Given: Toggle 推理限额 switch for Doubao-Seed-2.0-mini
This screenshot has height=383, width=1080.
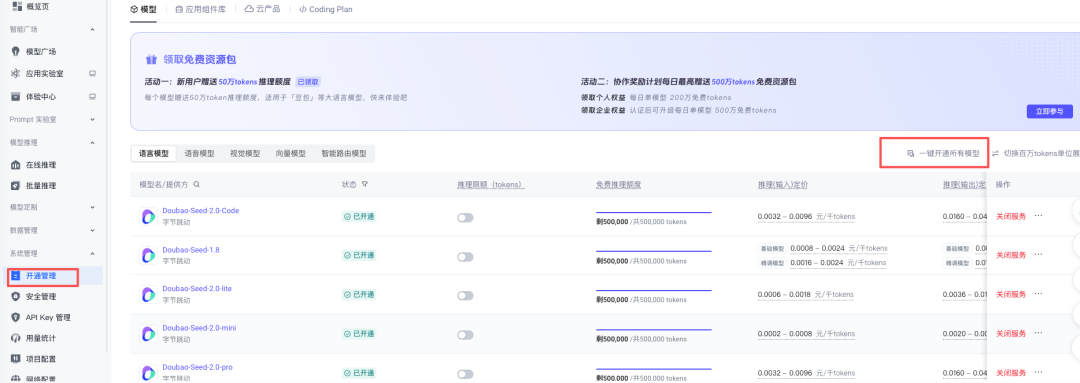Looking at the screenshot, I should tap(465, 335).
